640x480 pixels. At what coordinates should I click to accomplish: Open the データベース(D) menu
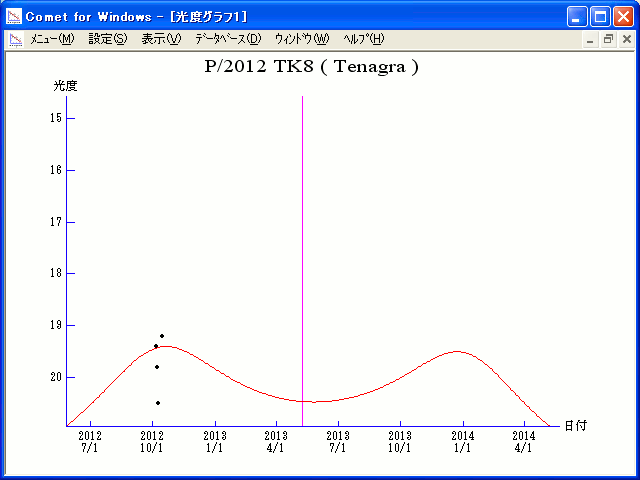coord(228,39)
